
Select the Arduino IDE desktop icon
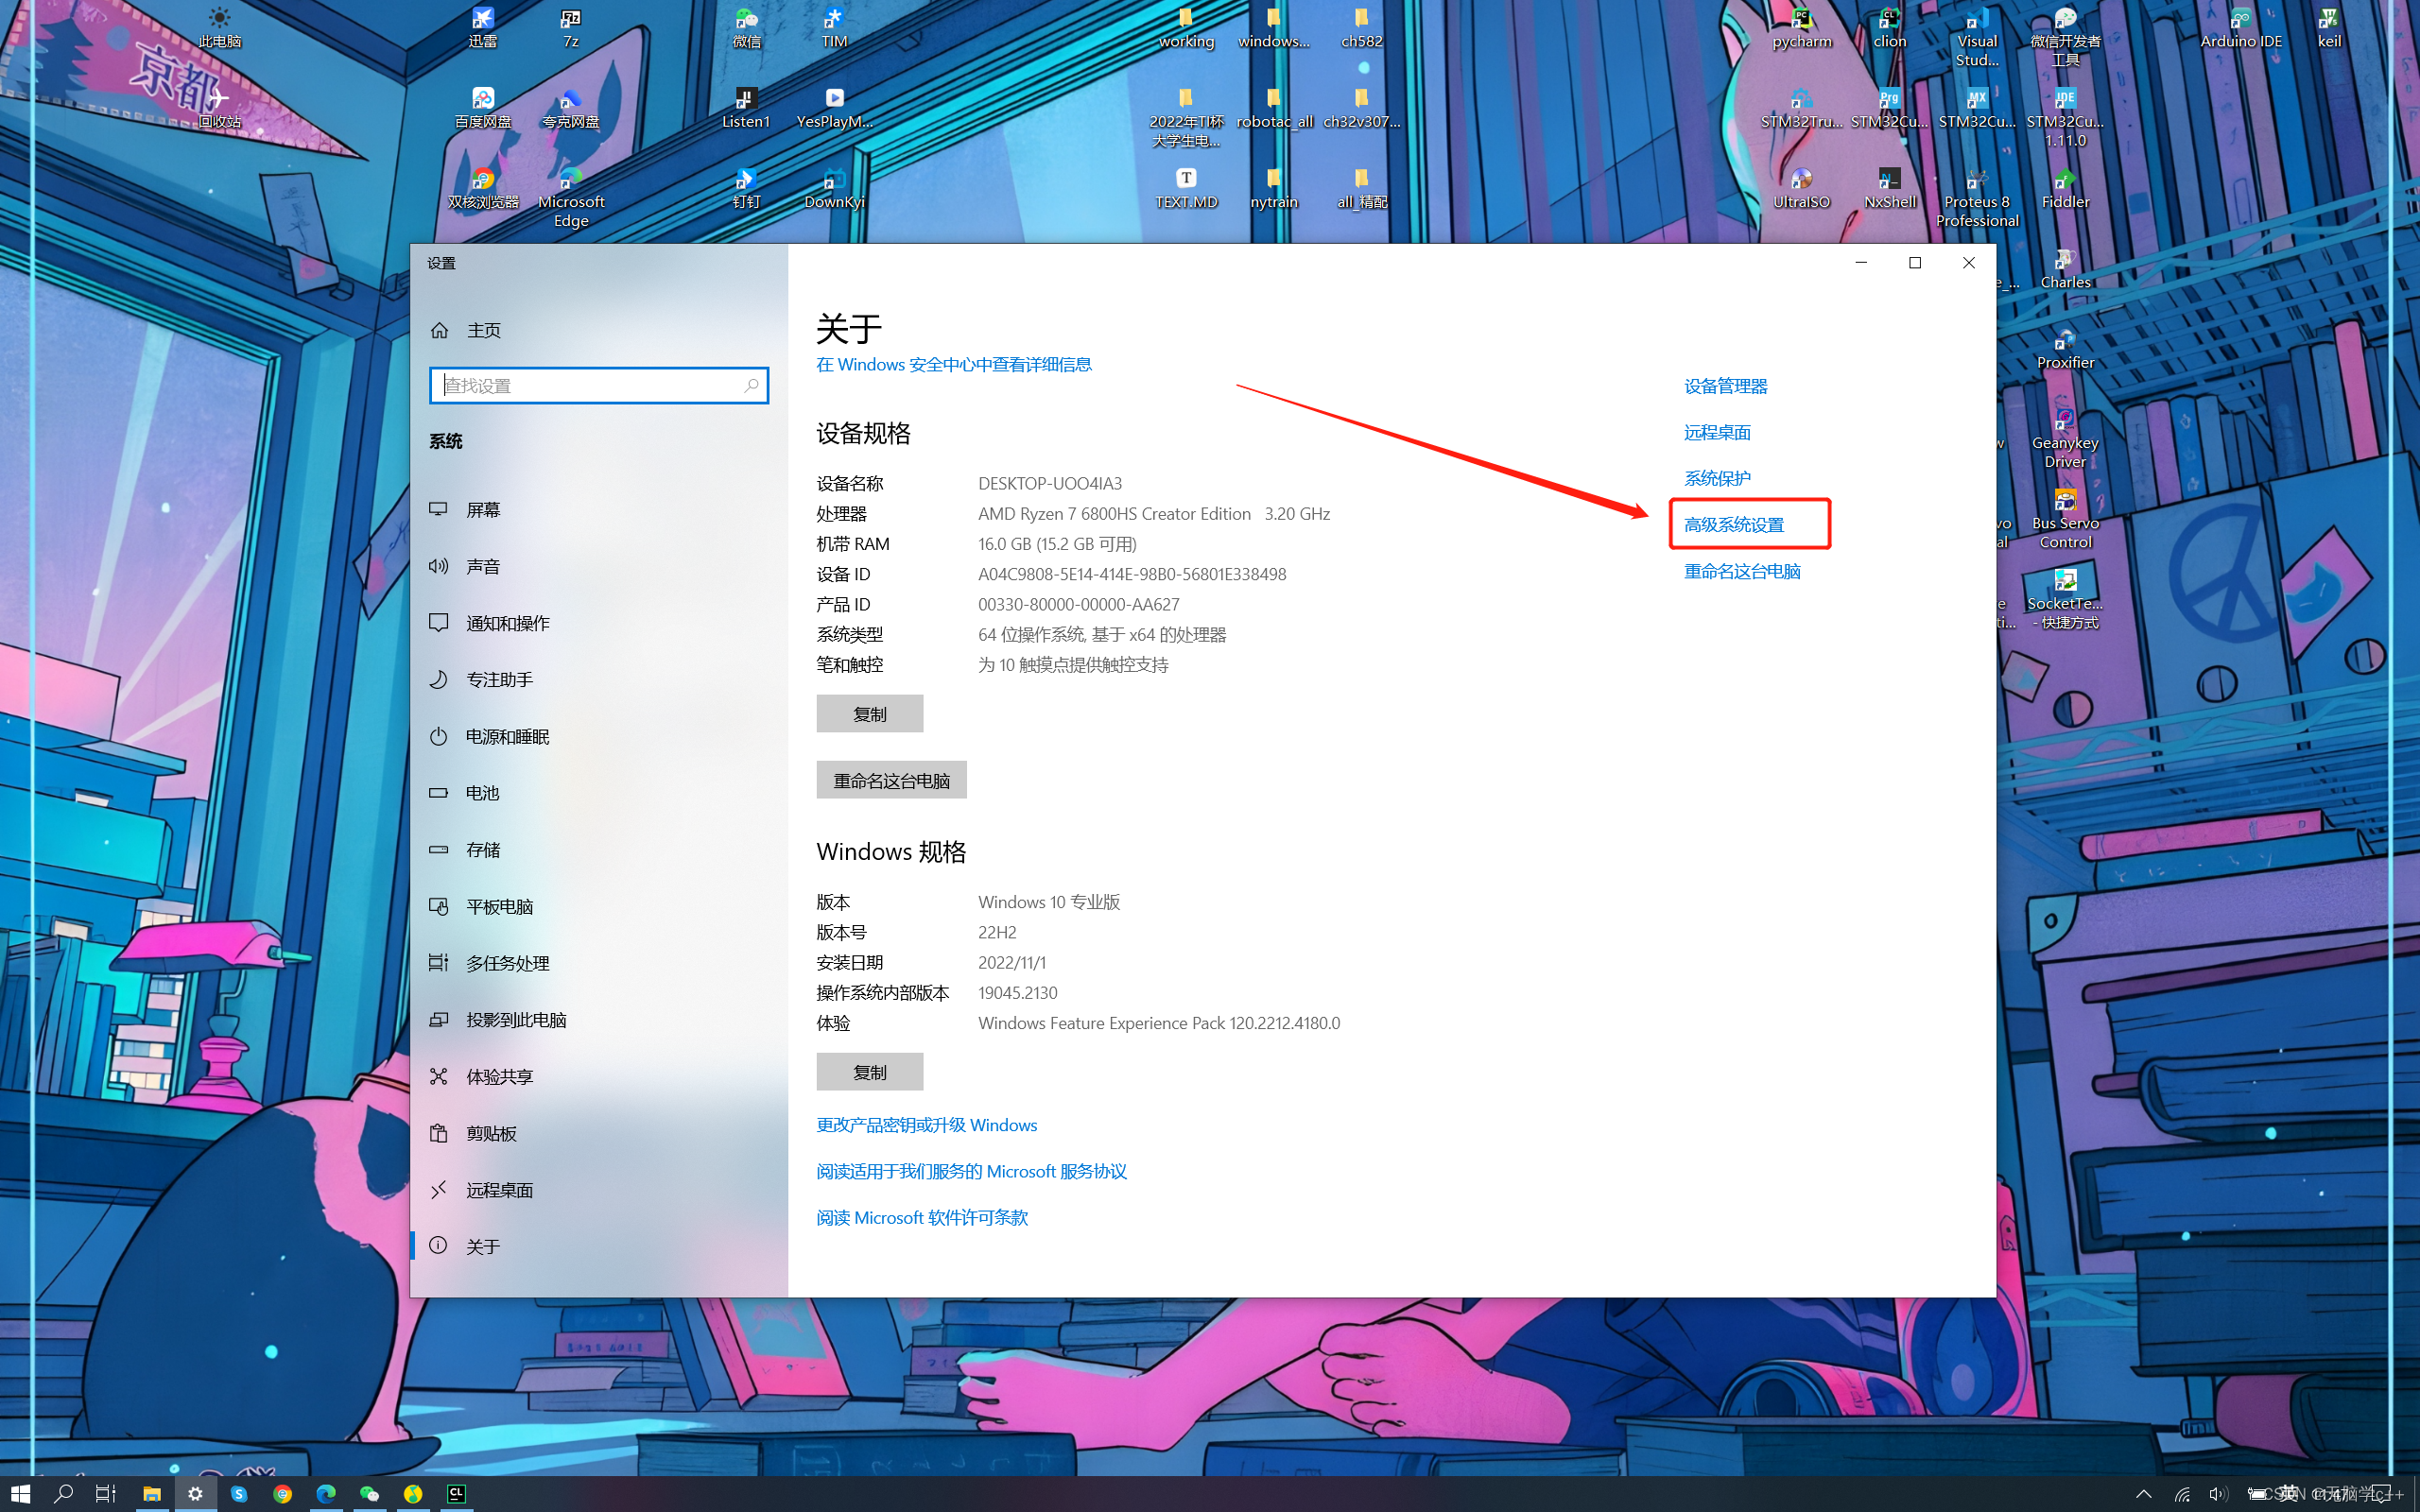point(2241,27)
